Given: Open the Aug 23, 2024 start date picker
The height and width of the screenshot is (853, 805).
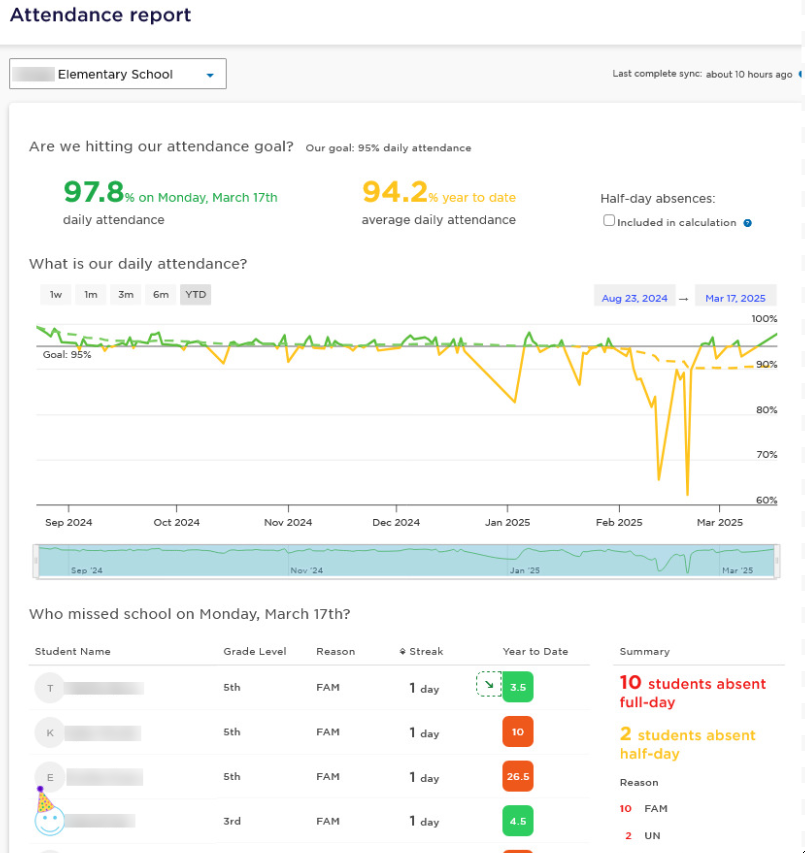Looking at the screenshot, I should point(634,298).
